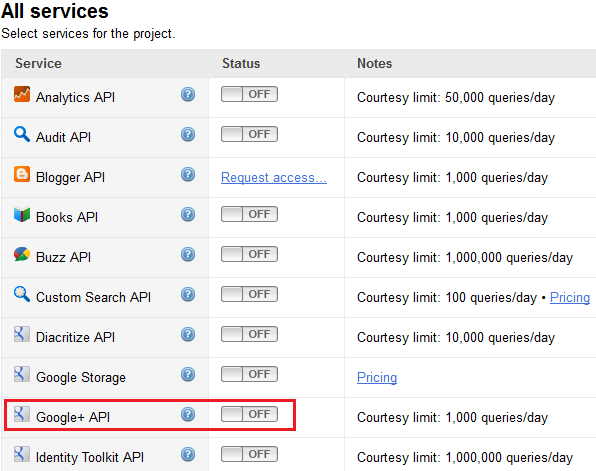This screenshot has height=471, width=596.
Task: Enable the Books API toggle
Action: pos(249,214)
